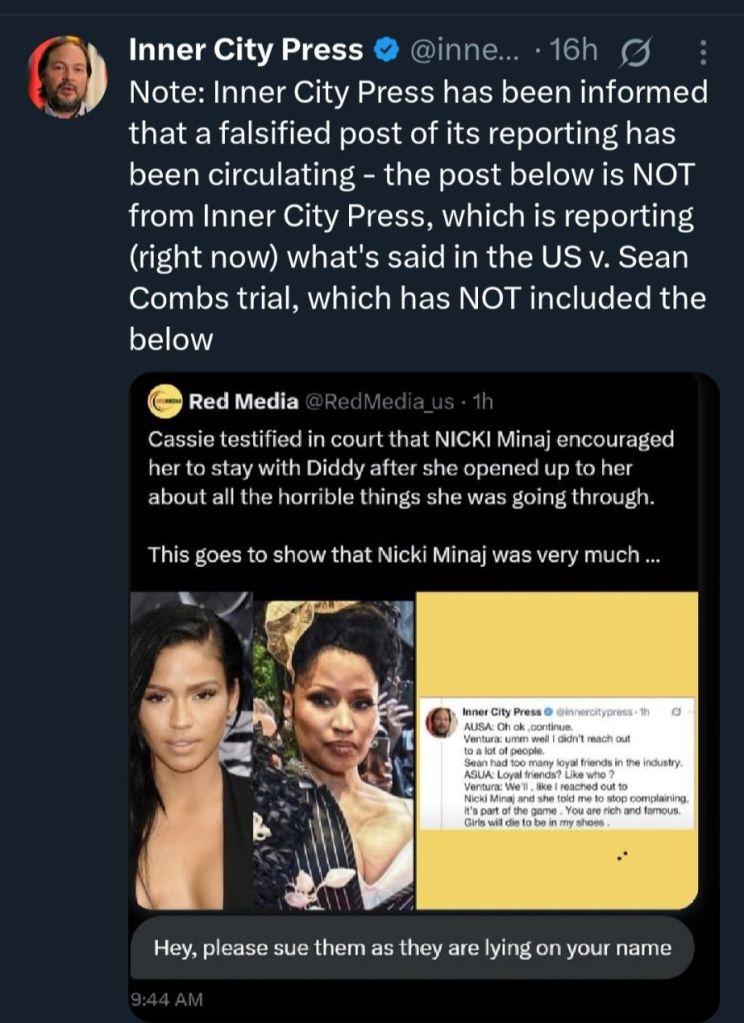Click the truncated @inne... handle
This screenshot has width=744, height=1023.
(469, 50)
